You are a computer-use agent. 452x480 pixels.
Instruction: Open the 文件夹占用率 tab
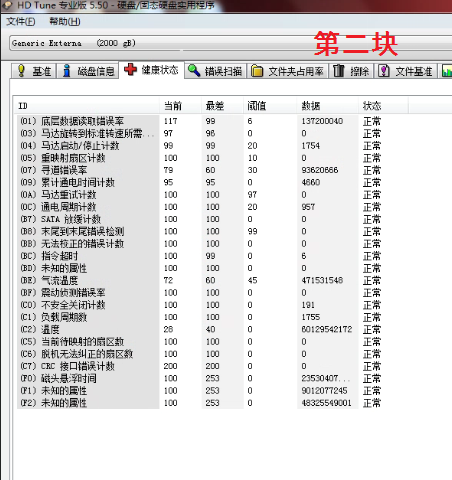288,71
